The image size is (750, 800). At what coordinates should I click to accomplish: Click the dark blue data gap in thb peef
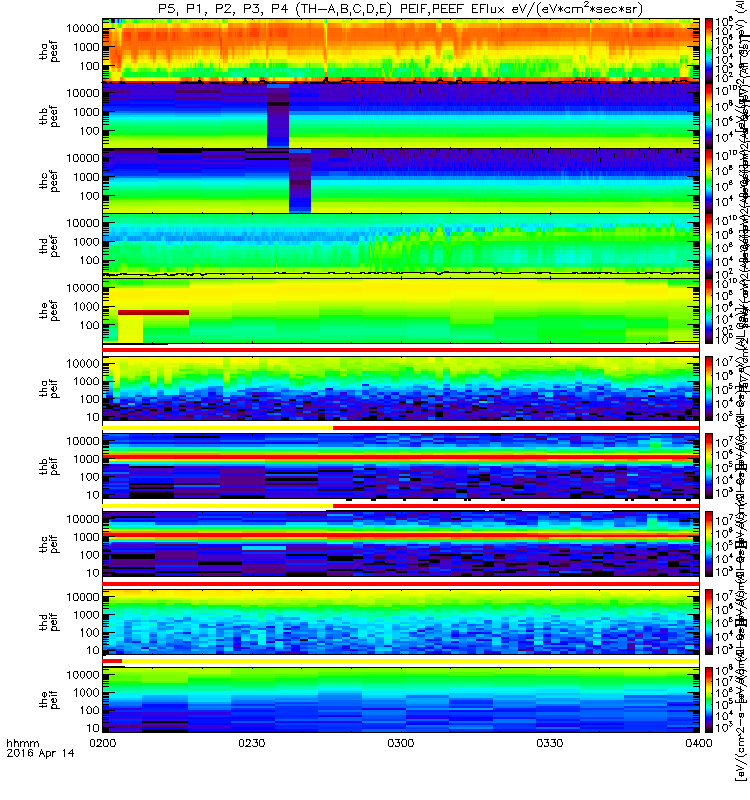coord(278,116)
